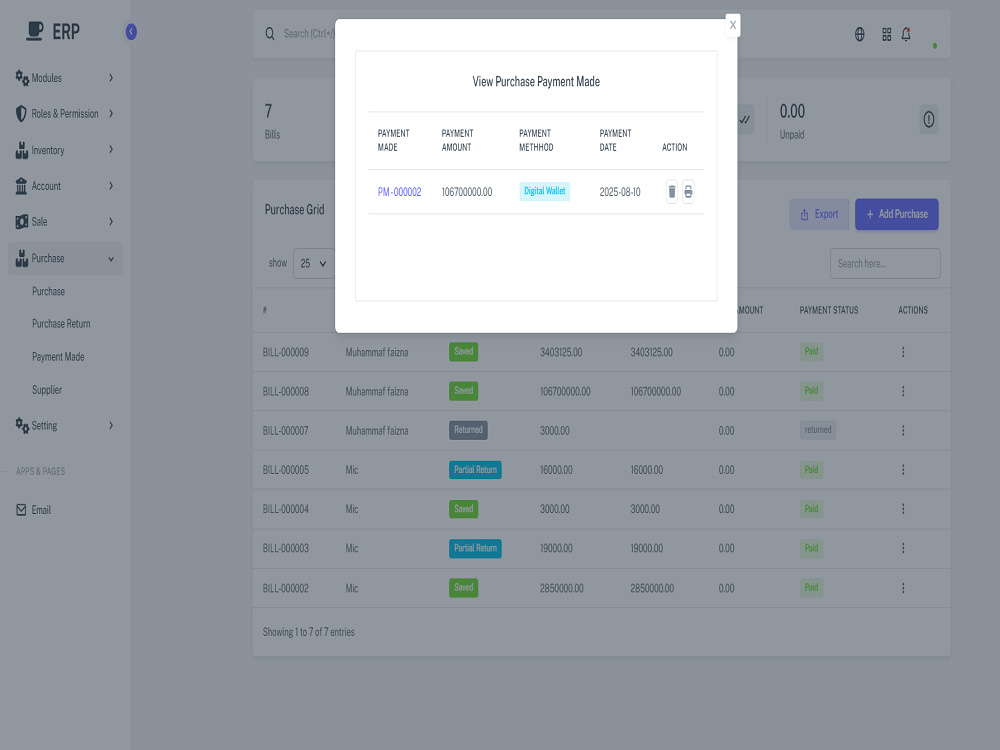Click Partial Return badge of BILL-000005
The image size is (1000, 750).
click(475, 470)
